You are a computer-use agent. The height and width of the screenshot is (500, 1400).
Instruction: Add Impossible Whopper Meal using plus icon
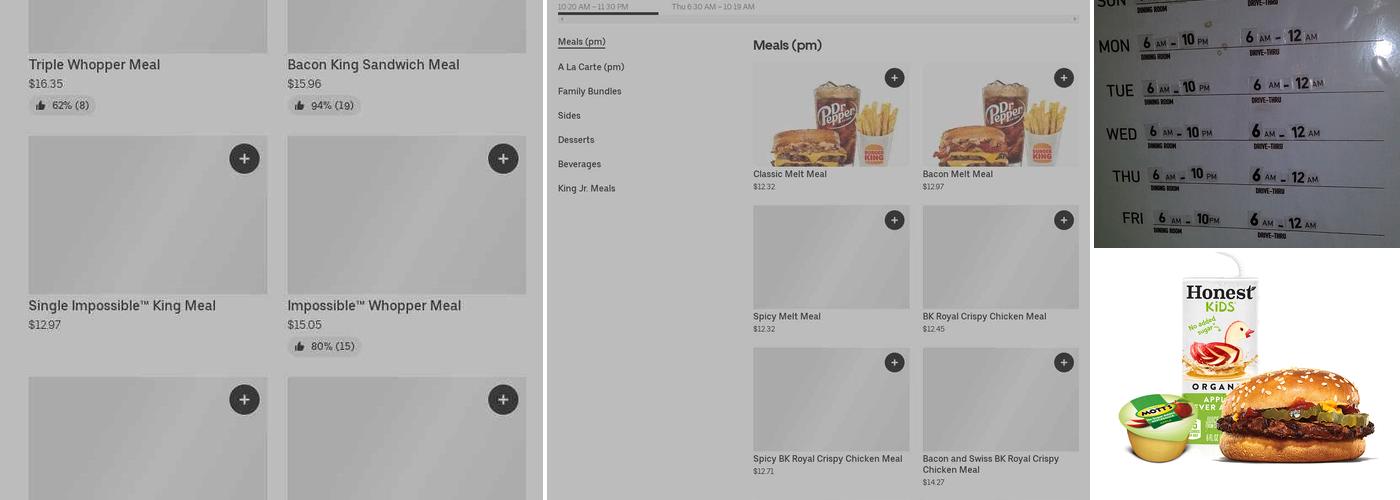coord(503,159)
